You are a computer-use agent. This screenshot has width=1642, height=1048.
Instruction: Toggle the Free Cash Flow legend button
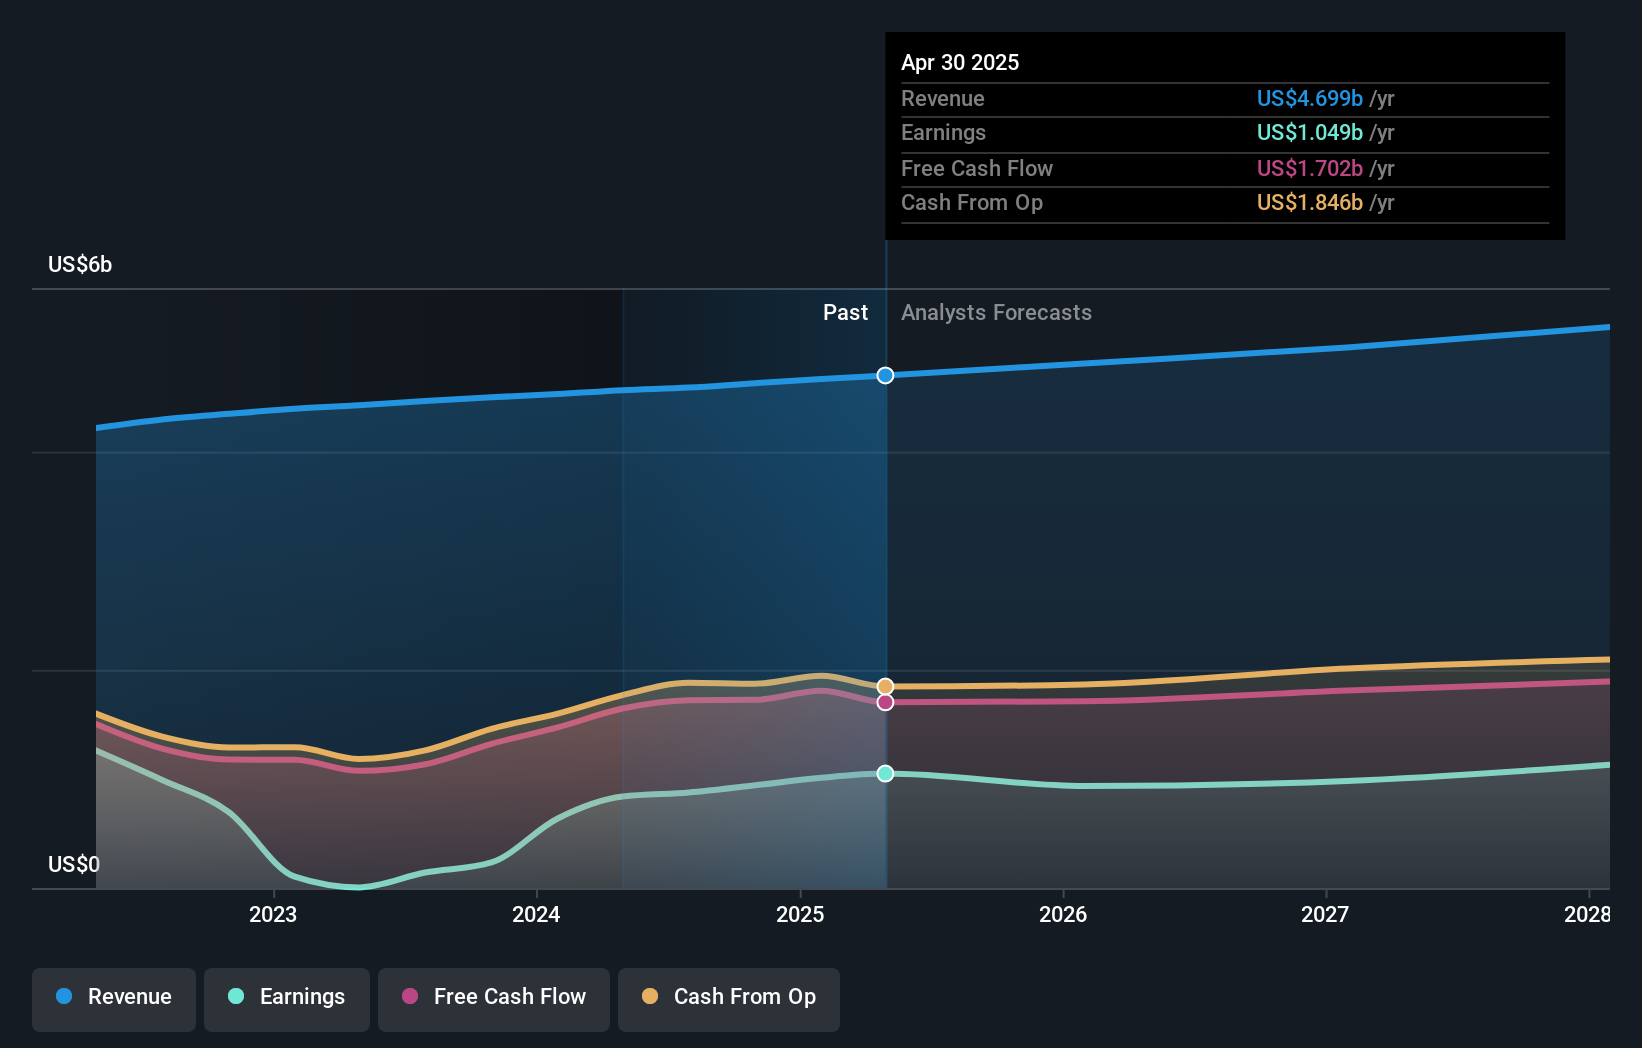point(494,999)
